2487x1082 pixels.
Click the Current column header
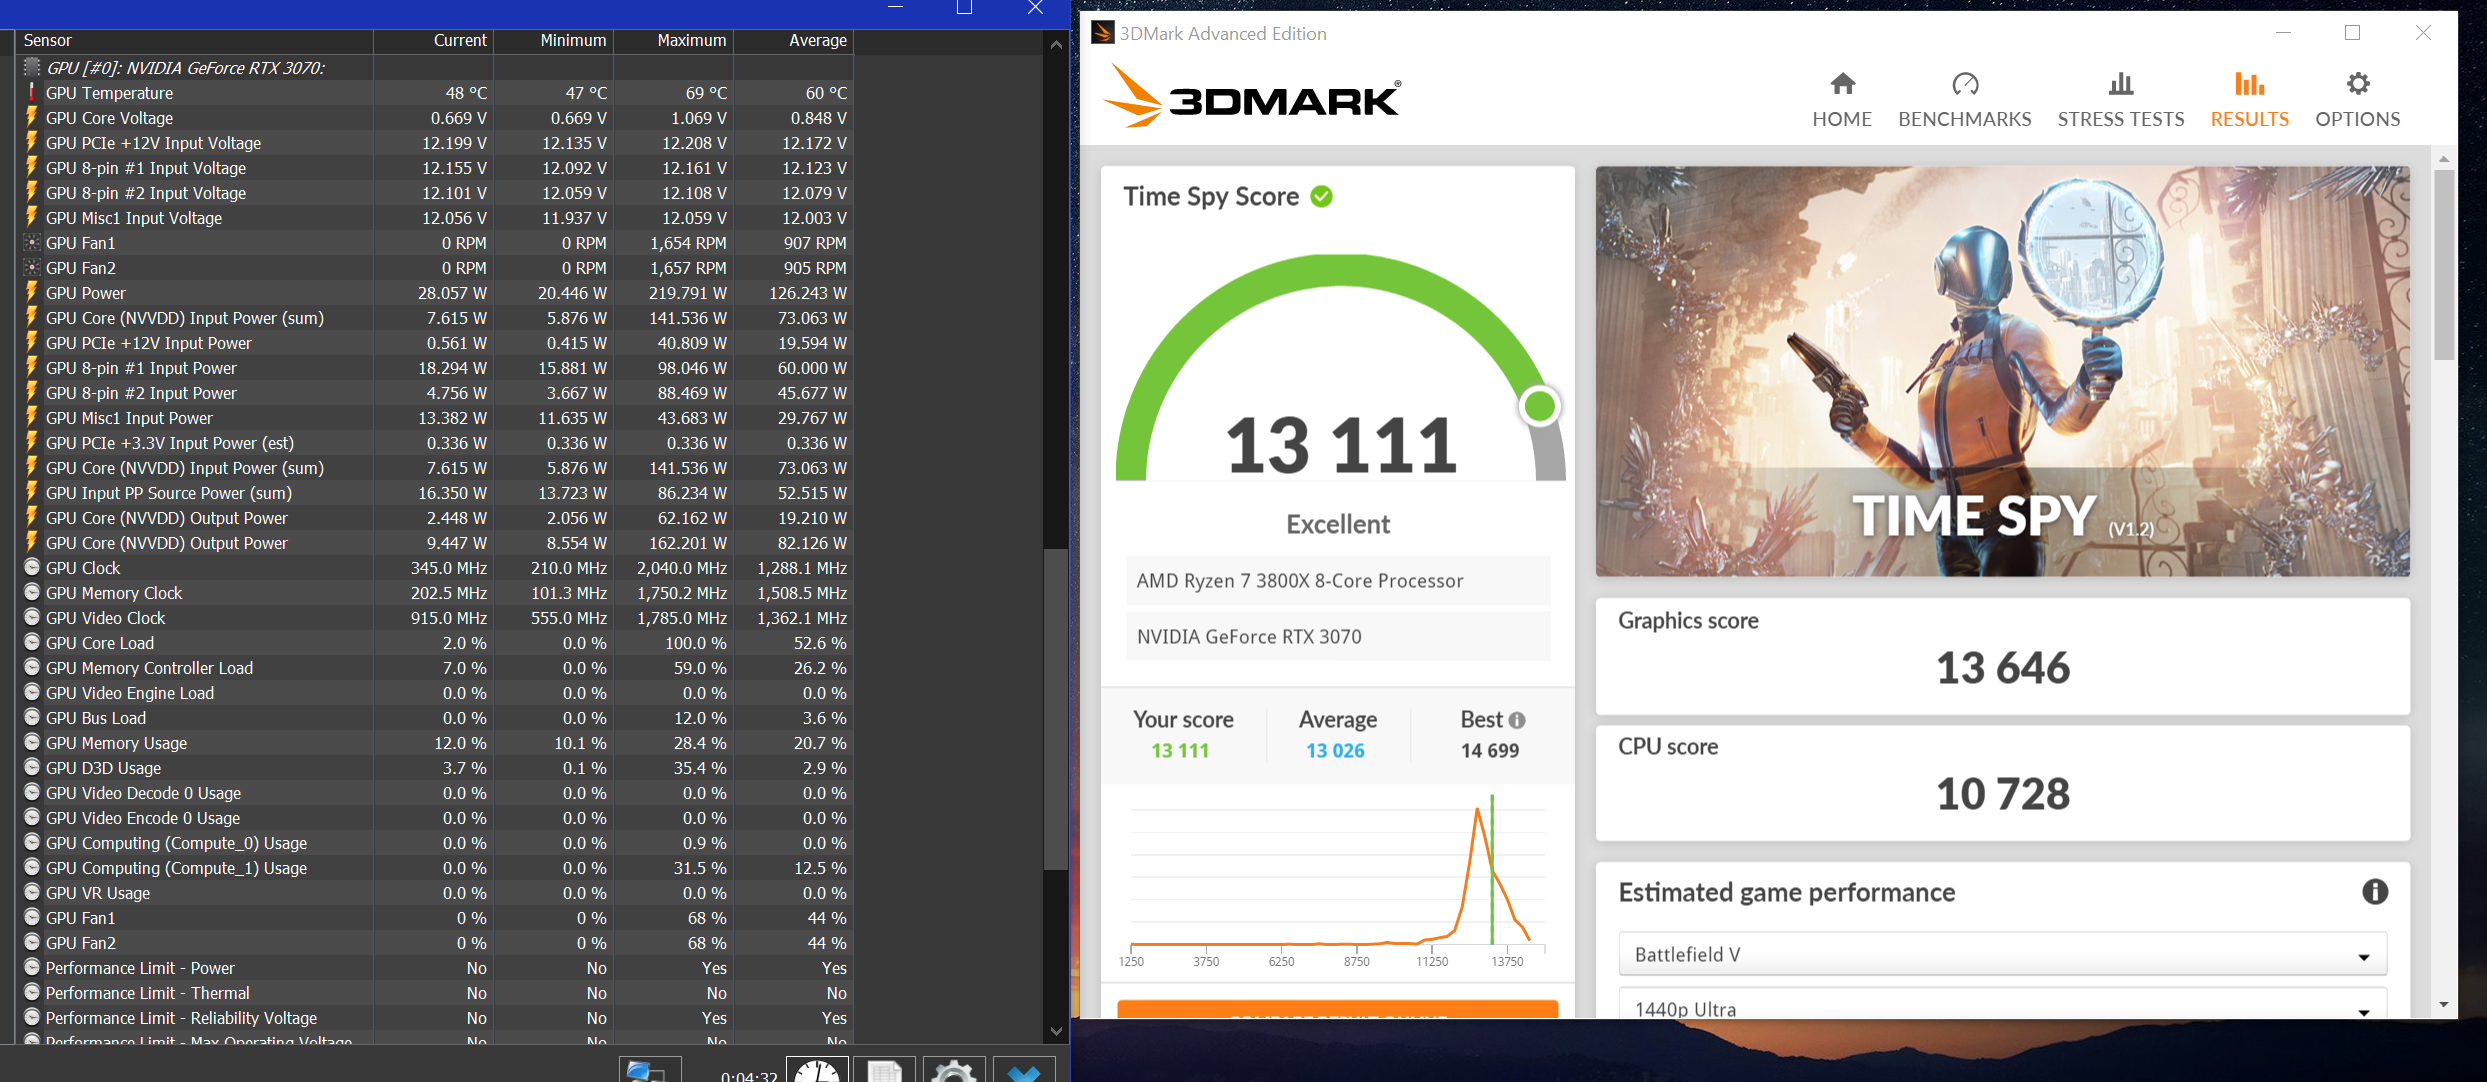coord(434,41)
